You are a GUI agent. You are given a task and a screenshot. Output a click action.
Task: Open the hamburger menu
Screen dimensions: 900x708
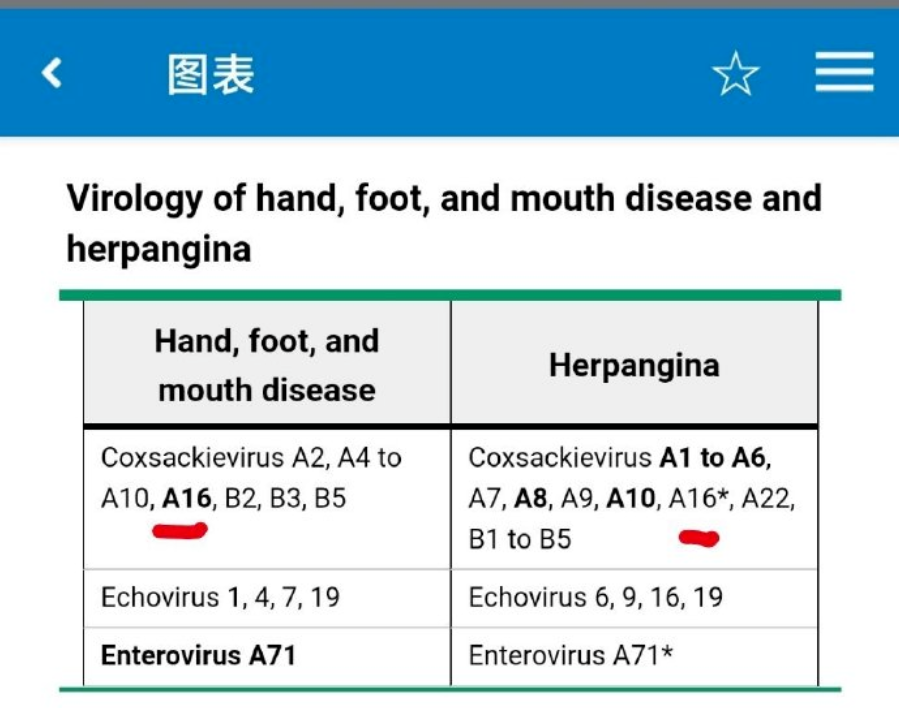pos(844,72)
